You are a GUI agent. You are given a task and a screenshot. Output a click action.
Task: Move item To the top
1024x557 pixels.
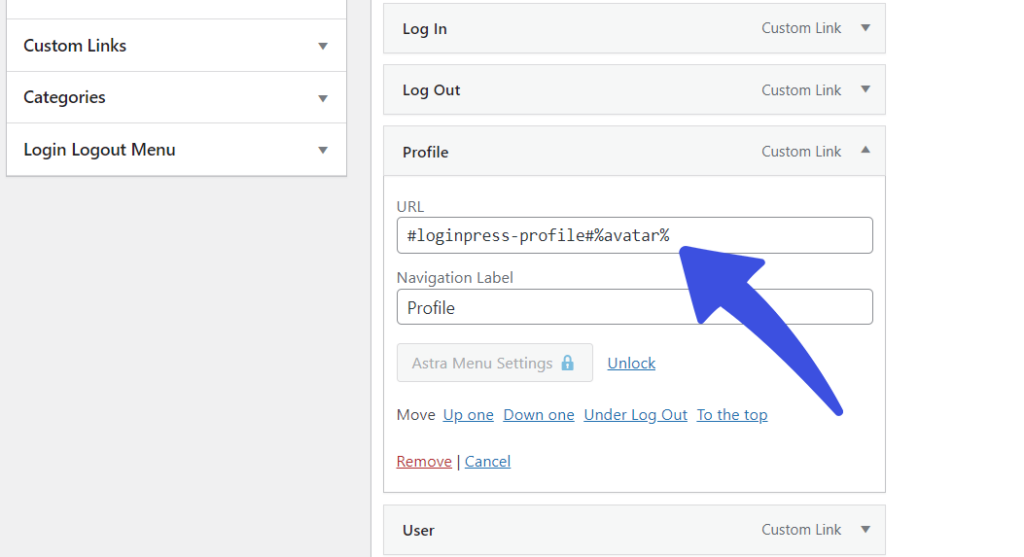coord(732,415)
